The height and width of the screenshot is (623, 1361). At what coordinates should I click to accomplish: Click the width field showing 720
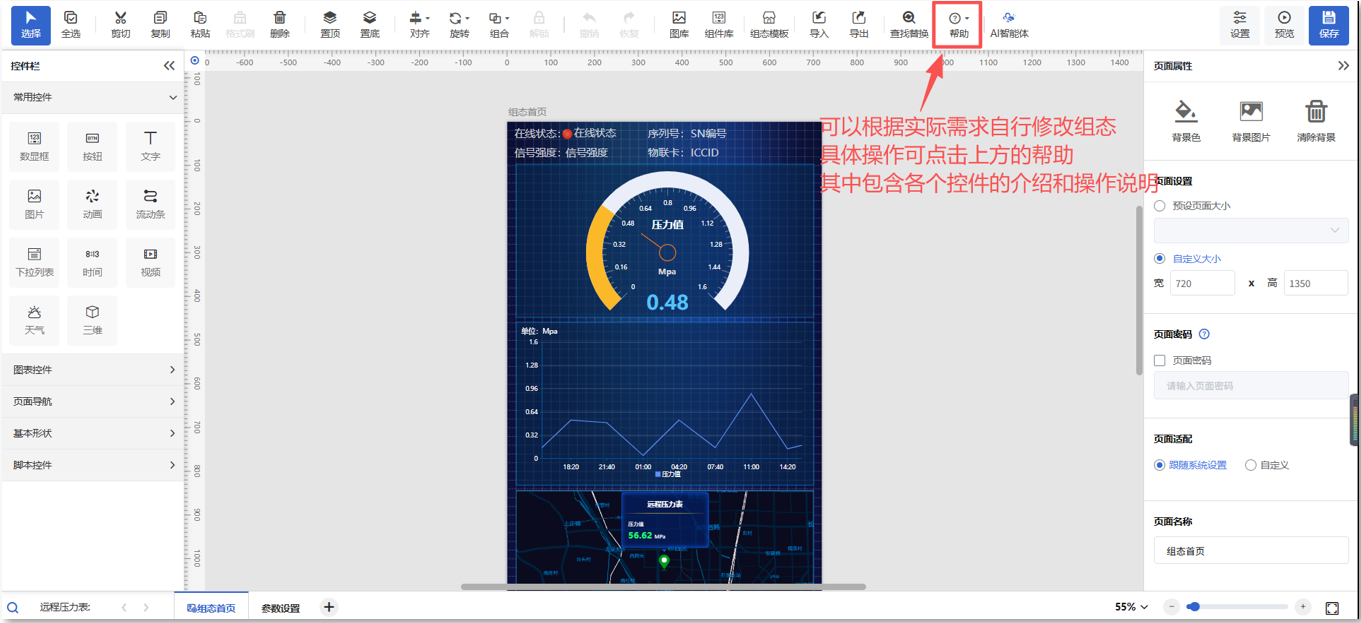pos(1202,284)
